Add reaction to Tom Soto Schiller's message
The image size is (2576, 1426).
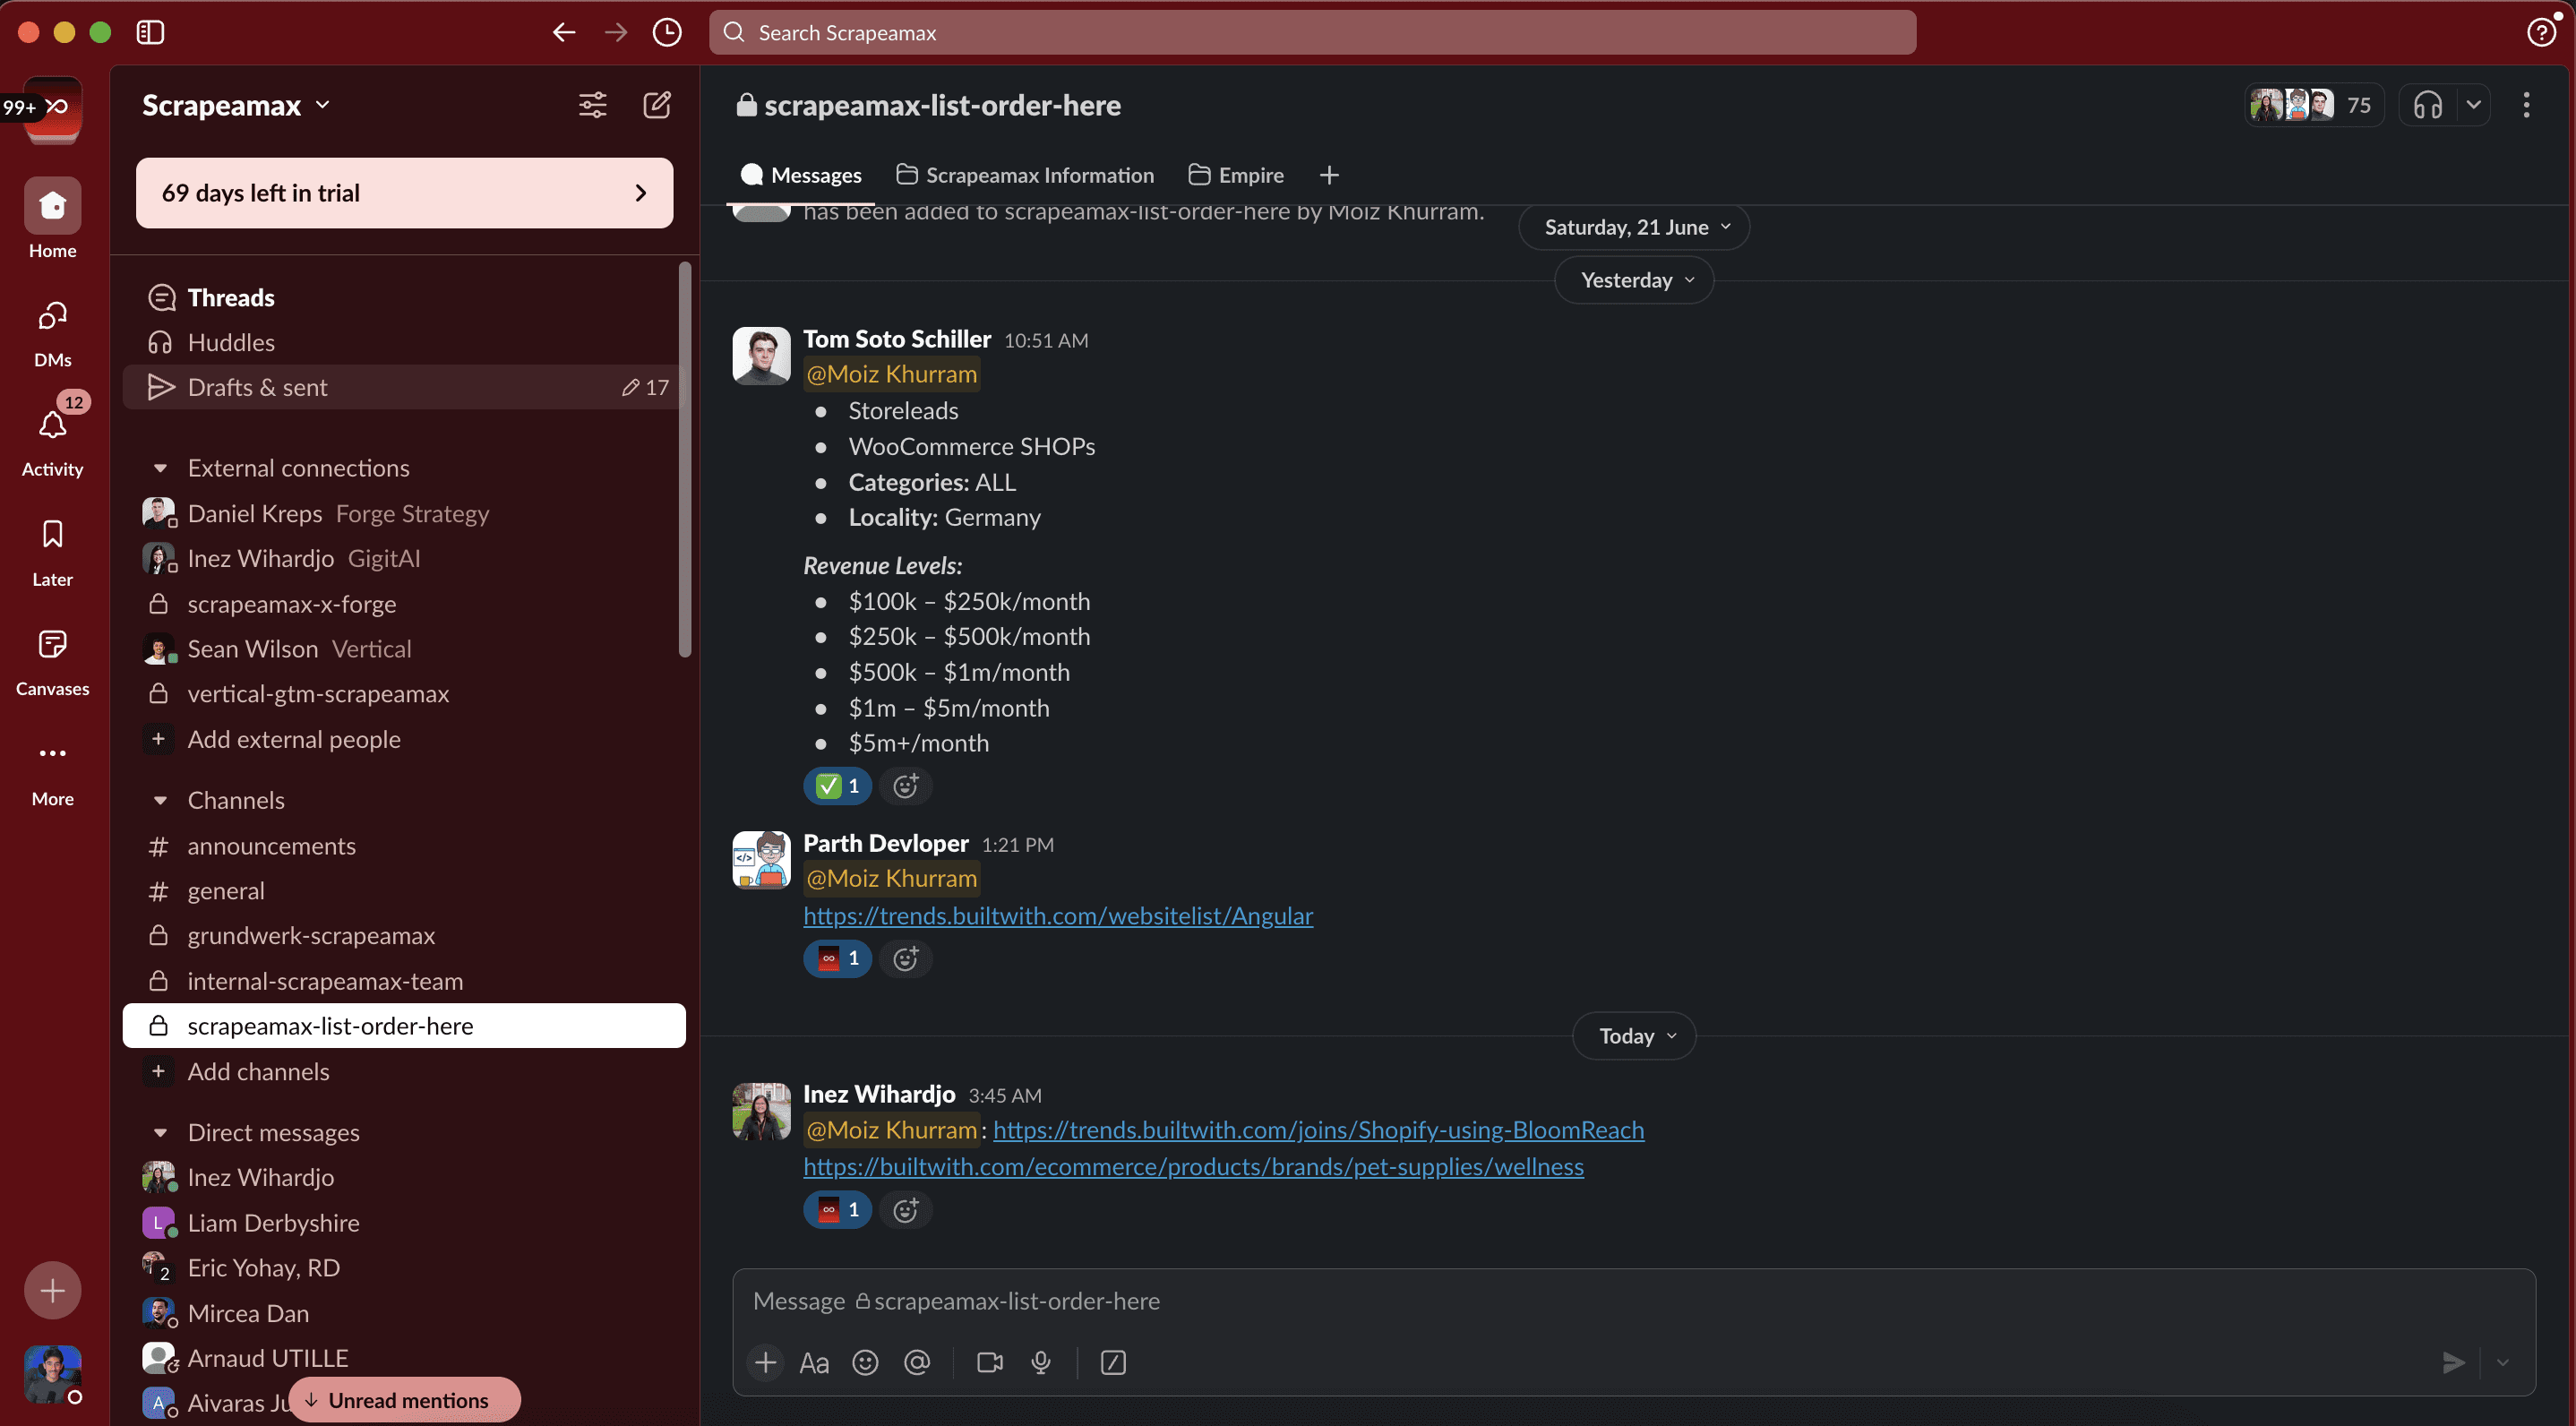point(905,786)
